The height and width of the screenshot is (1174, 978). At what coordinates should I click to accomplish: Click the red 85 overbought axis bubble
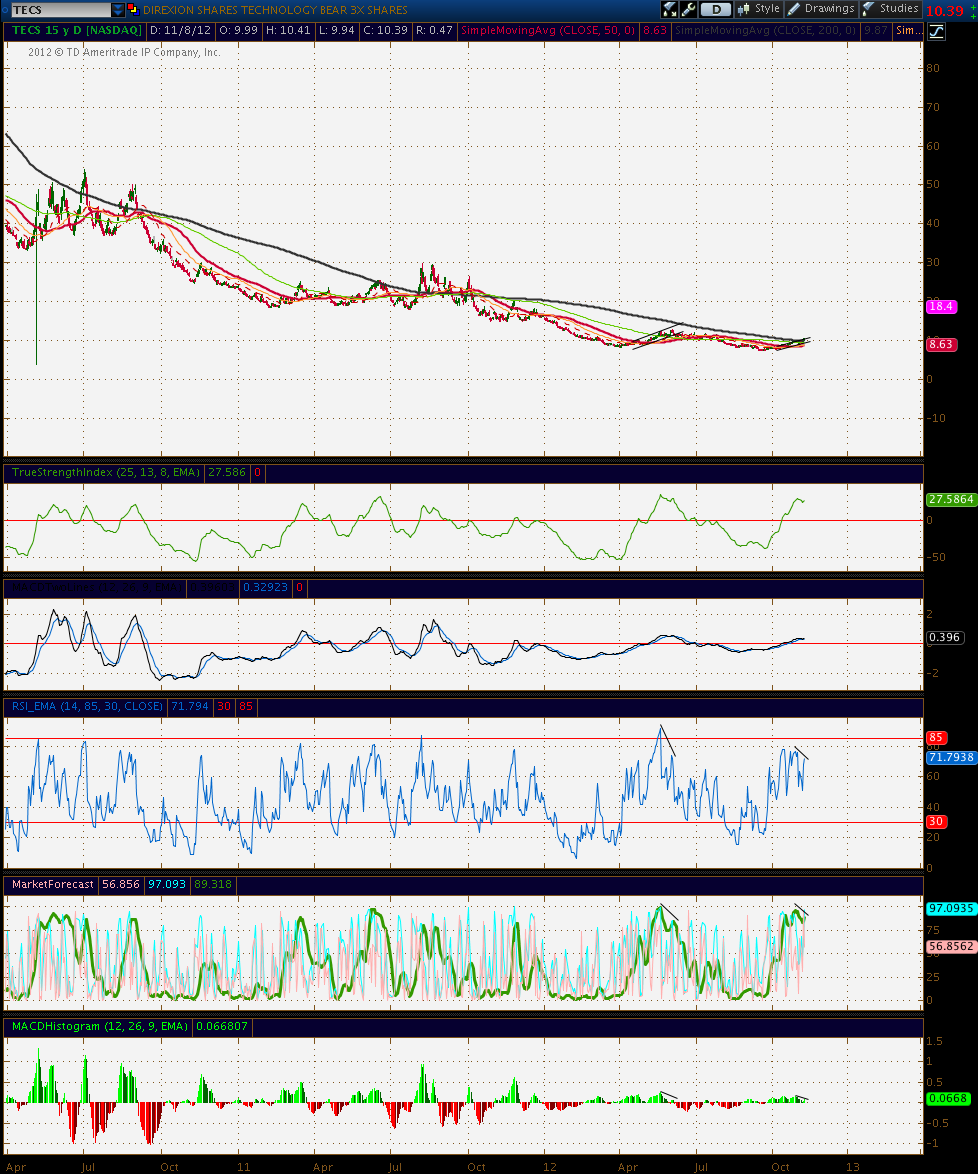point(937,737)
